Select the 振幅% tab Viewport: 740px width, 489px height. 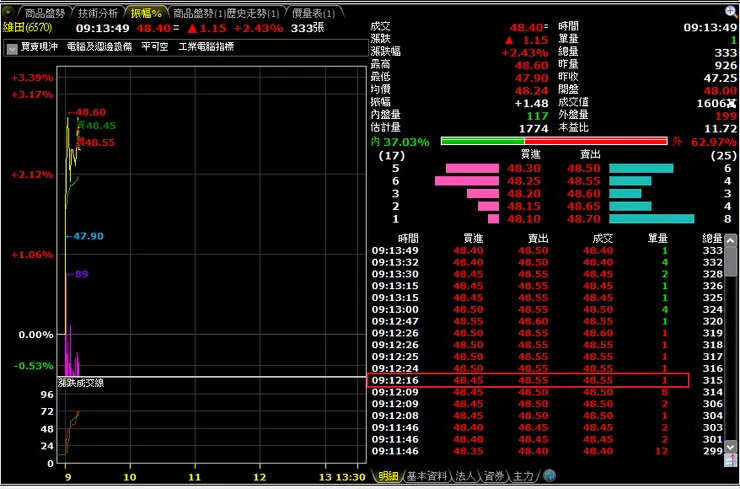coord(146,13)
